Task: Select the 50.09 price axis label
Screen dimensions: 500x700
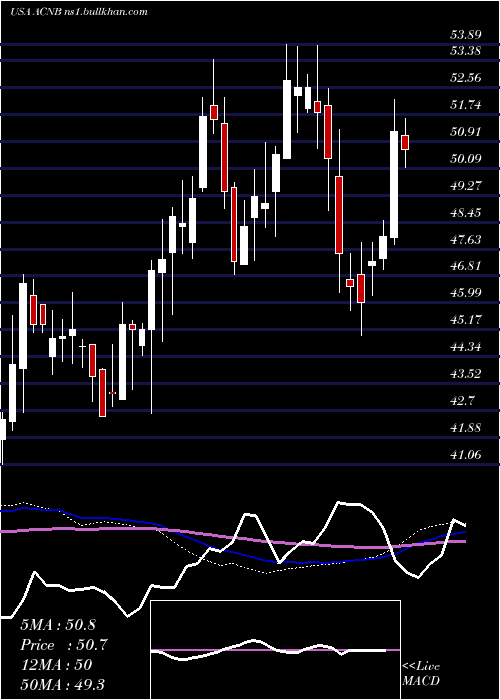Action: (465, 158)
